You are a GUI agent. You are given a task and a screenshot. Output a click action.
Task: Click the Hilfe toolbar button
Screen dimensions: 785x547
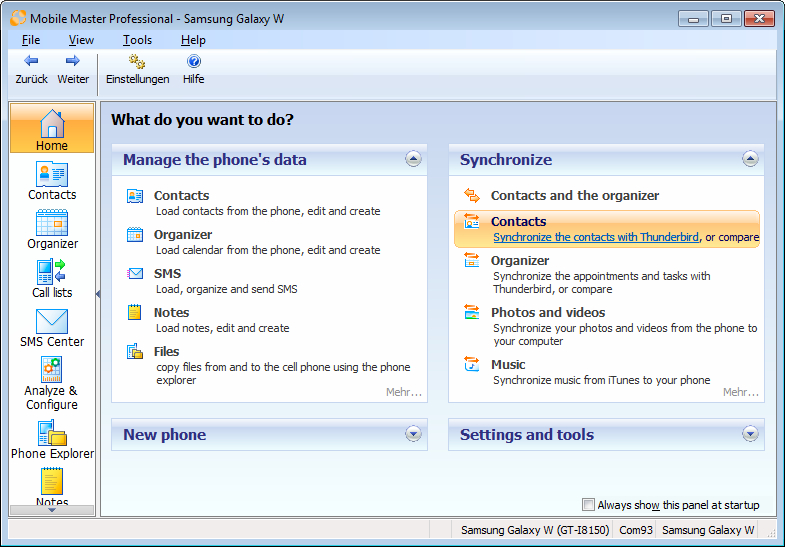[193, 69]
